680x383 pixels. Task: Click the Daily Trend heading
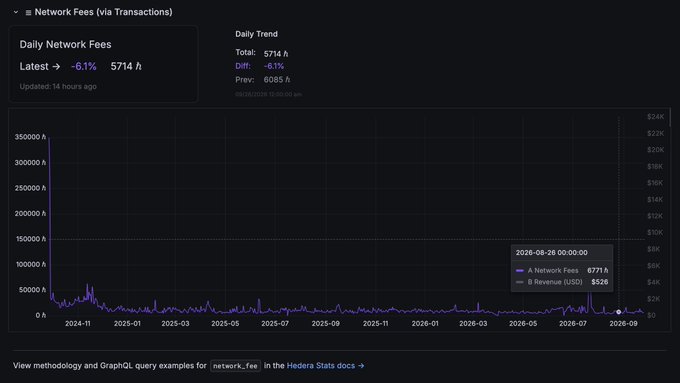(256, 34)
